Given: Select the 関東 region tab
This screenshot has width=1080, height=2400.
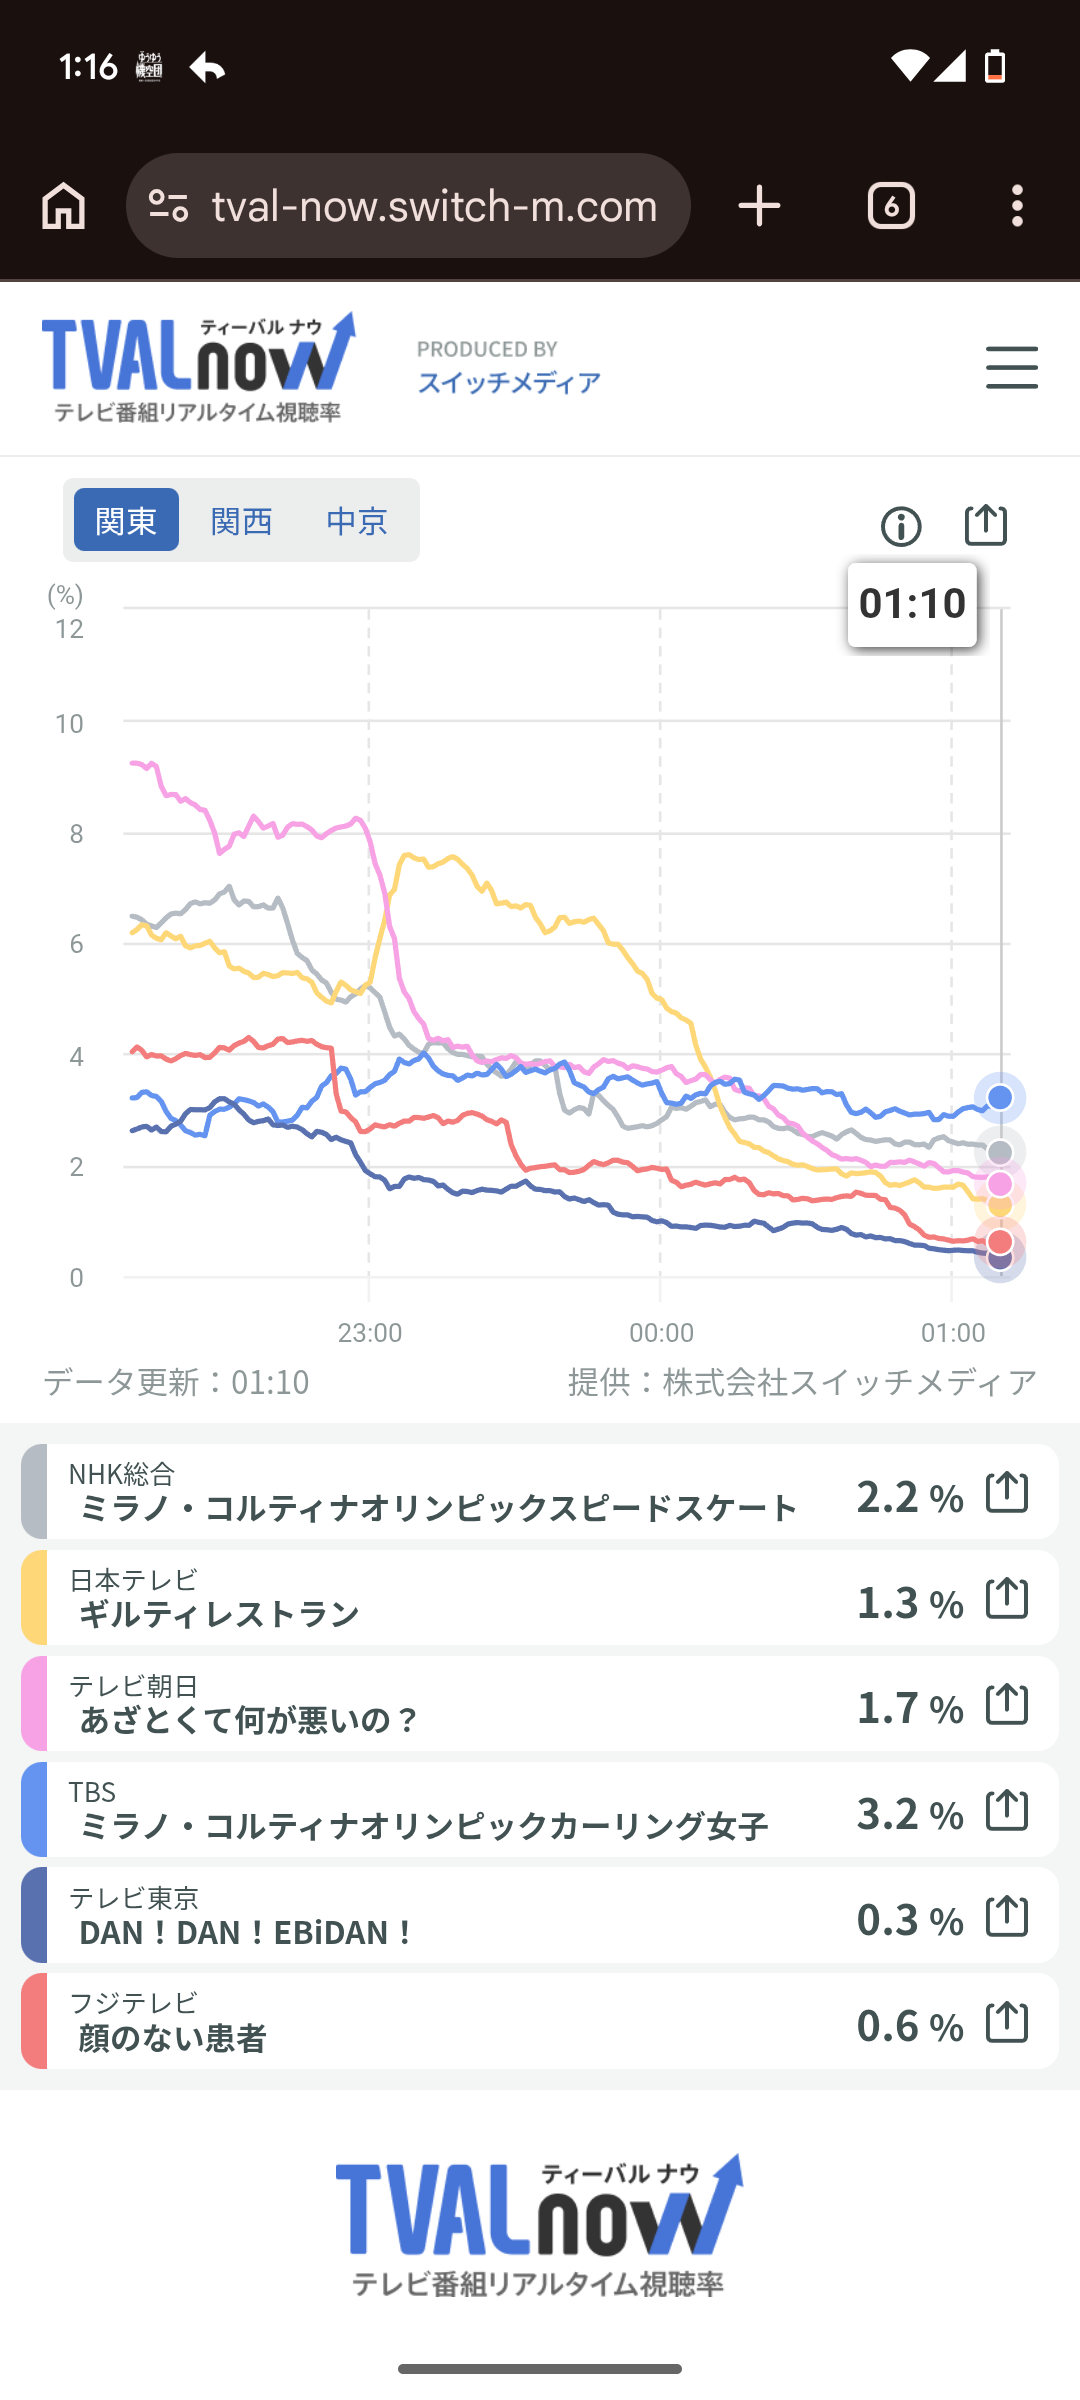Looking at the screenshot, I should [x=126, y=520].
